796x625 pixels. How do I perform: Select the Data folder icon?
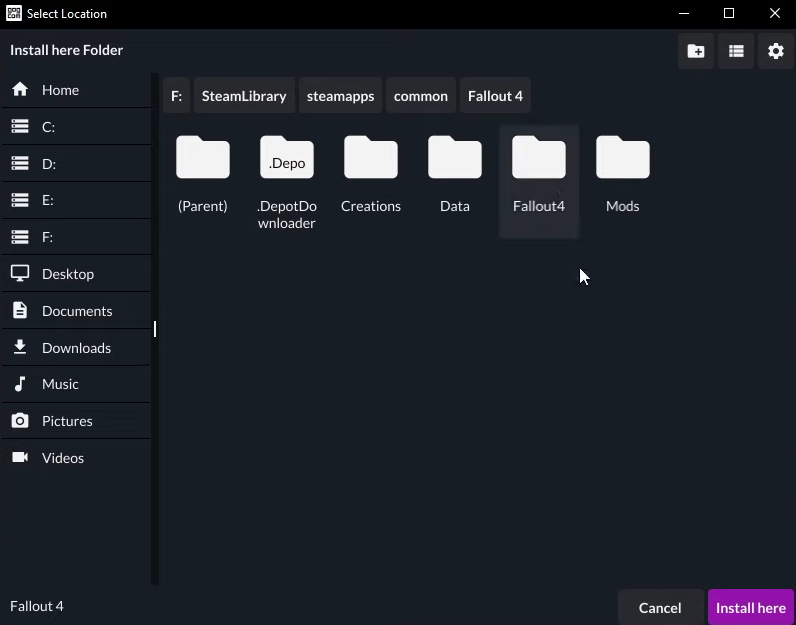[x=455, y=160]
